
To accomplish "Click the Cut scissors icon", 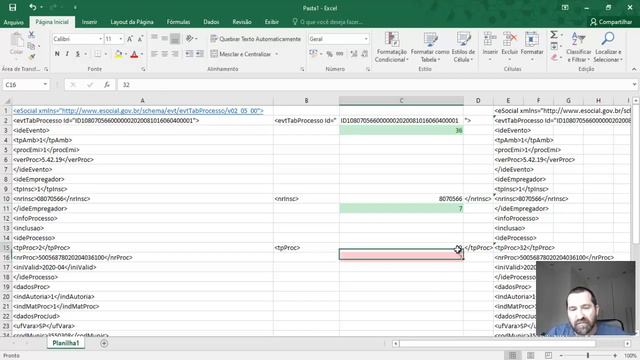I will pos(31,35).
